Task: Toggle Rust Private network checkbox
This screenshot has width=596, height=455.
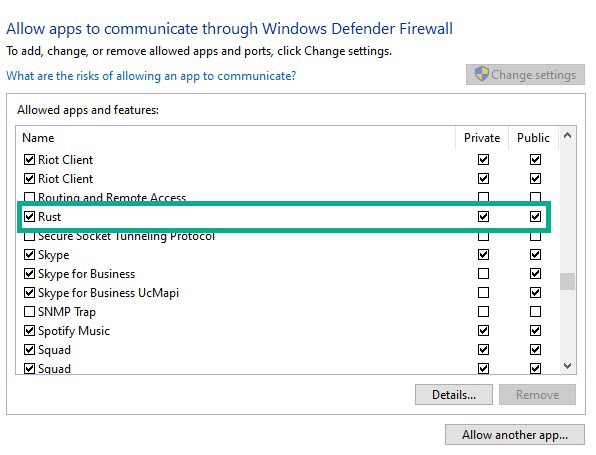Action: (483, 216)
